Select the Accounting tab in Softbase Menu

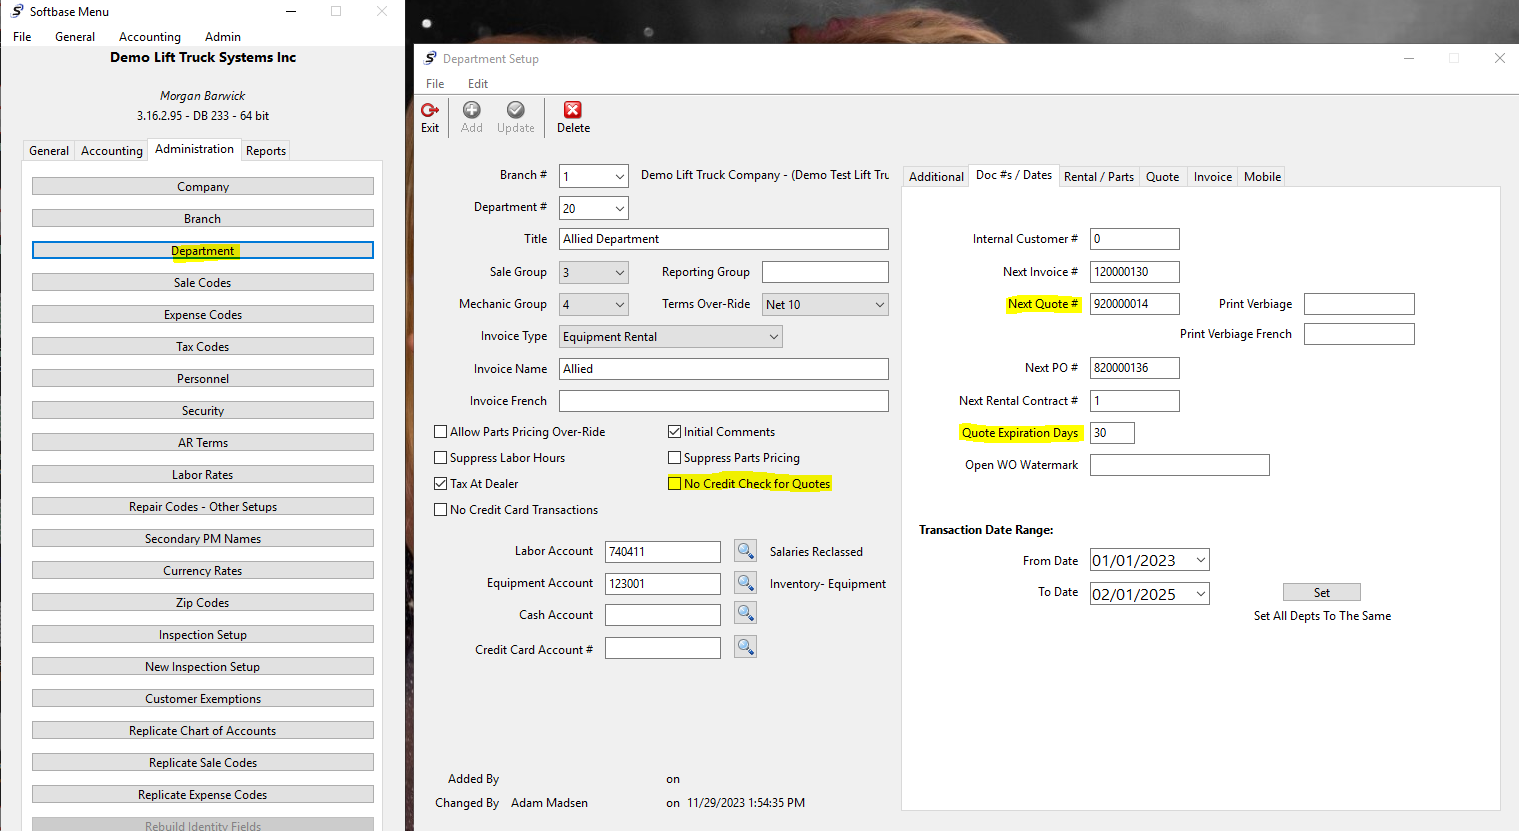[x=112, y=151]
